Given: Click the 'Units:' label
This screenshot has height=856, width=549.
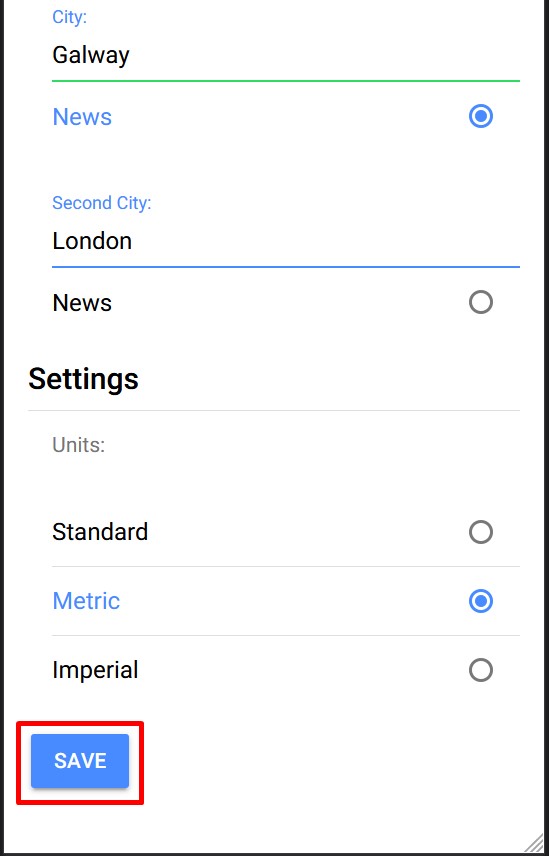Looking at the screenshot, I should coord(78,445).
